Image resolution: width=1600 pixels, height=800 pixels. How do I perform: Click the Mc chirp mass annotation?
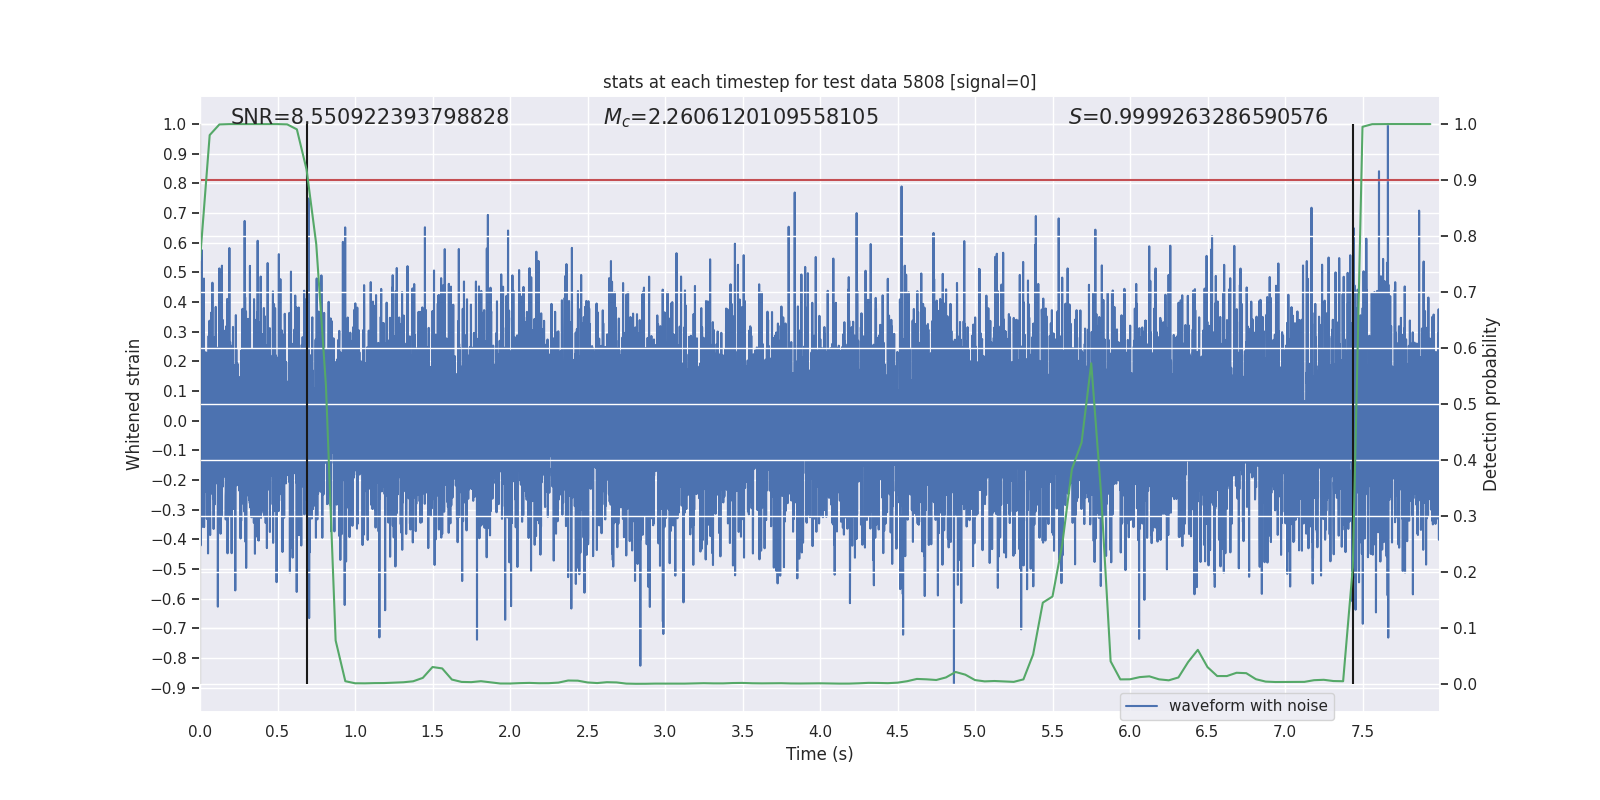740,117
